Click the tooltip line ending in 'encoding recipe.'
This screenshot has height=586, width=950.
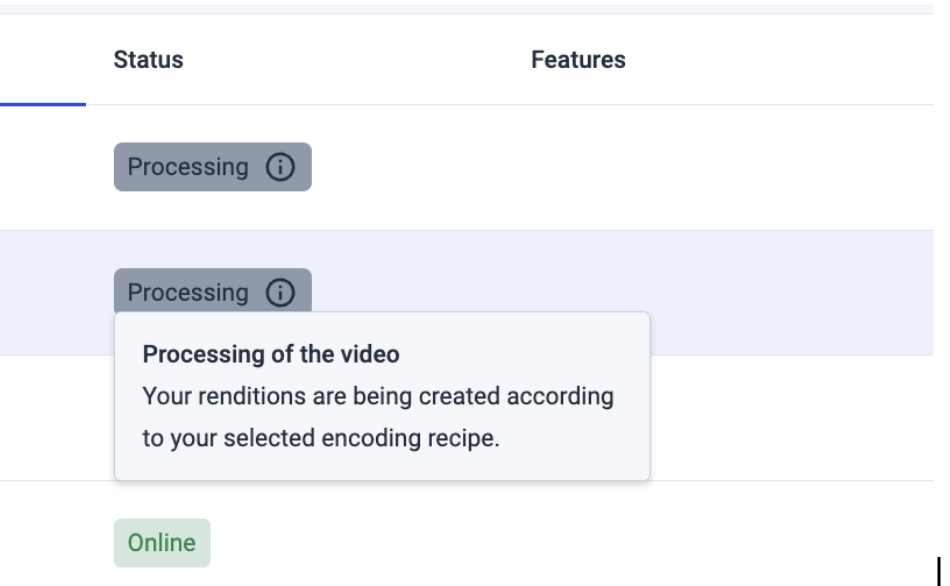tap(321, 438)
